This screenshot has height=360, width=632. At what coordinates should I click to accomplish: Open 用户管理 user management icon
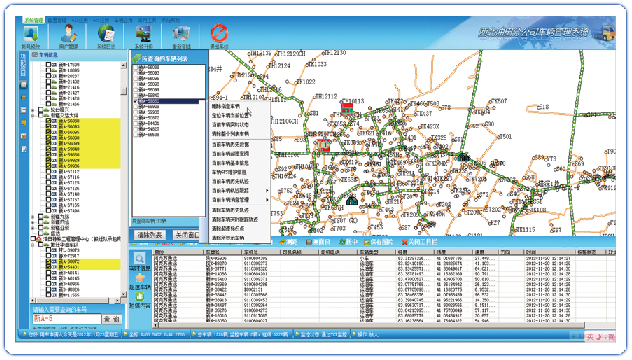coord(68,34)
